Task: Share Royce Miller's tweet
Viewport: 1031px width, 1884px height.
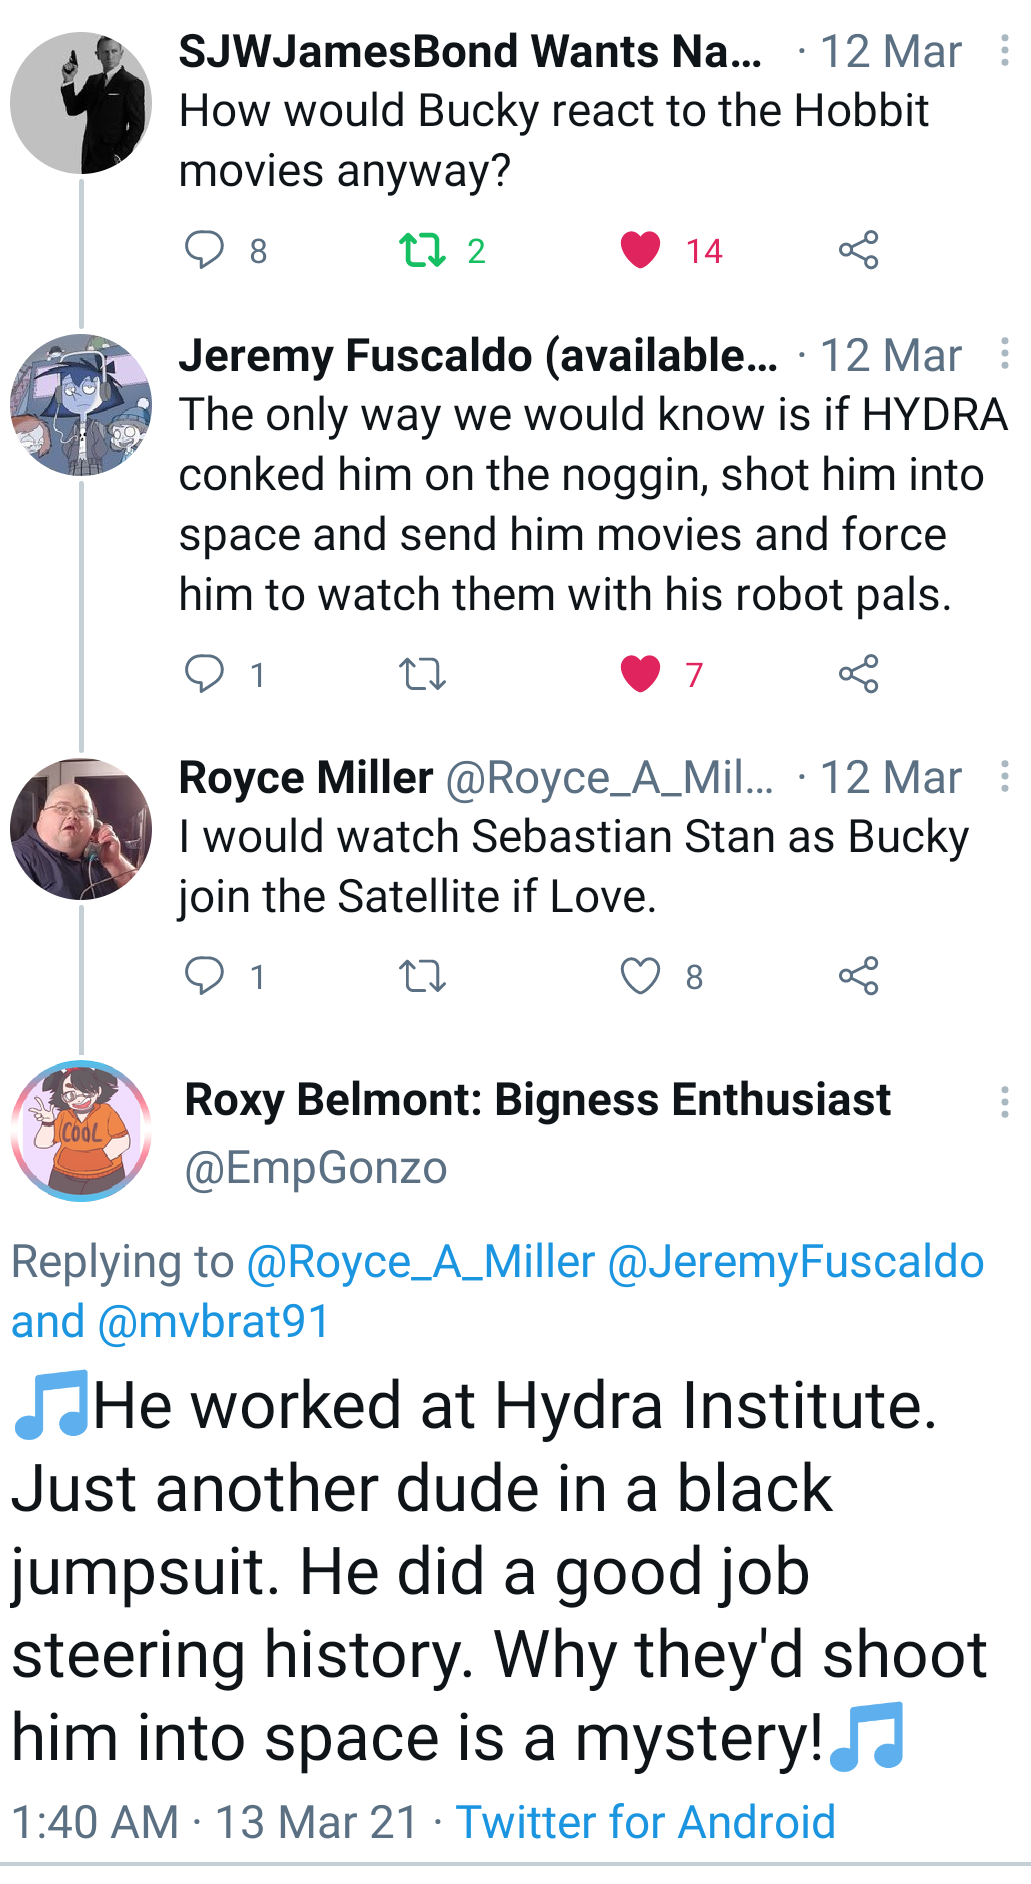Action: coord(858,976)
